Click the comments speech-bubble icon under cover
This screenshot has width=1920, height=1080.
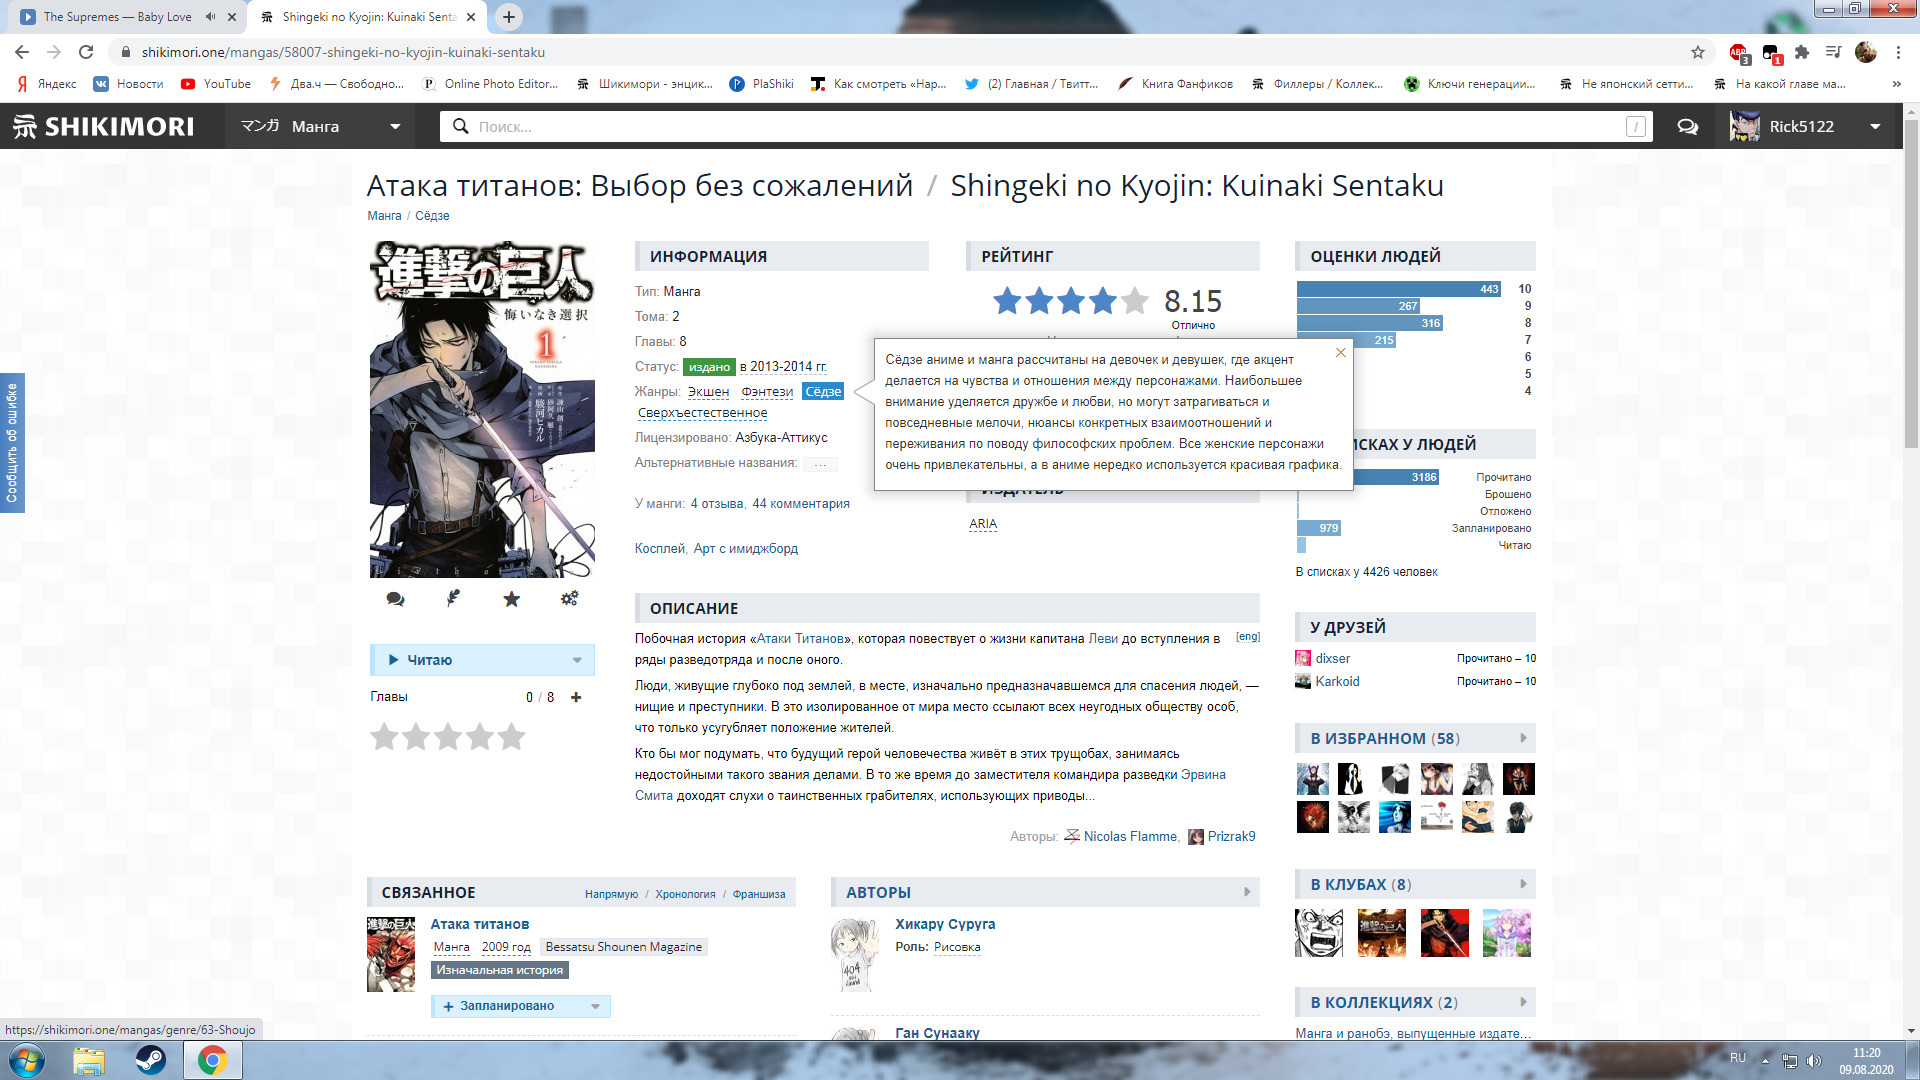(395, 599)
